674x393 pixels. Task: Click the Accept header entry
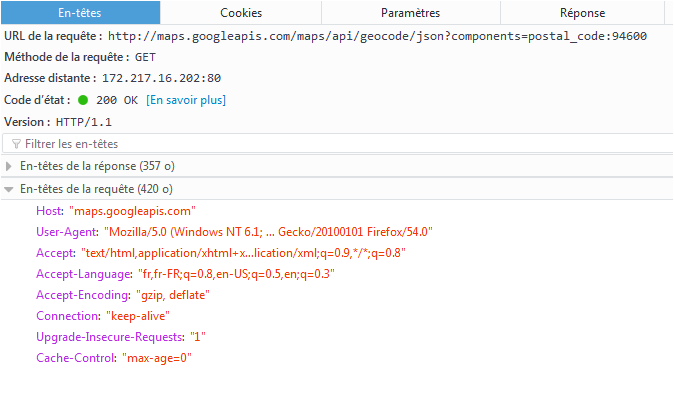click(x=221, y=253)
